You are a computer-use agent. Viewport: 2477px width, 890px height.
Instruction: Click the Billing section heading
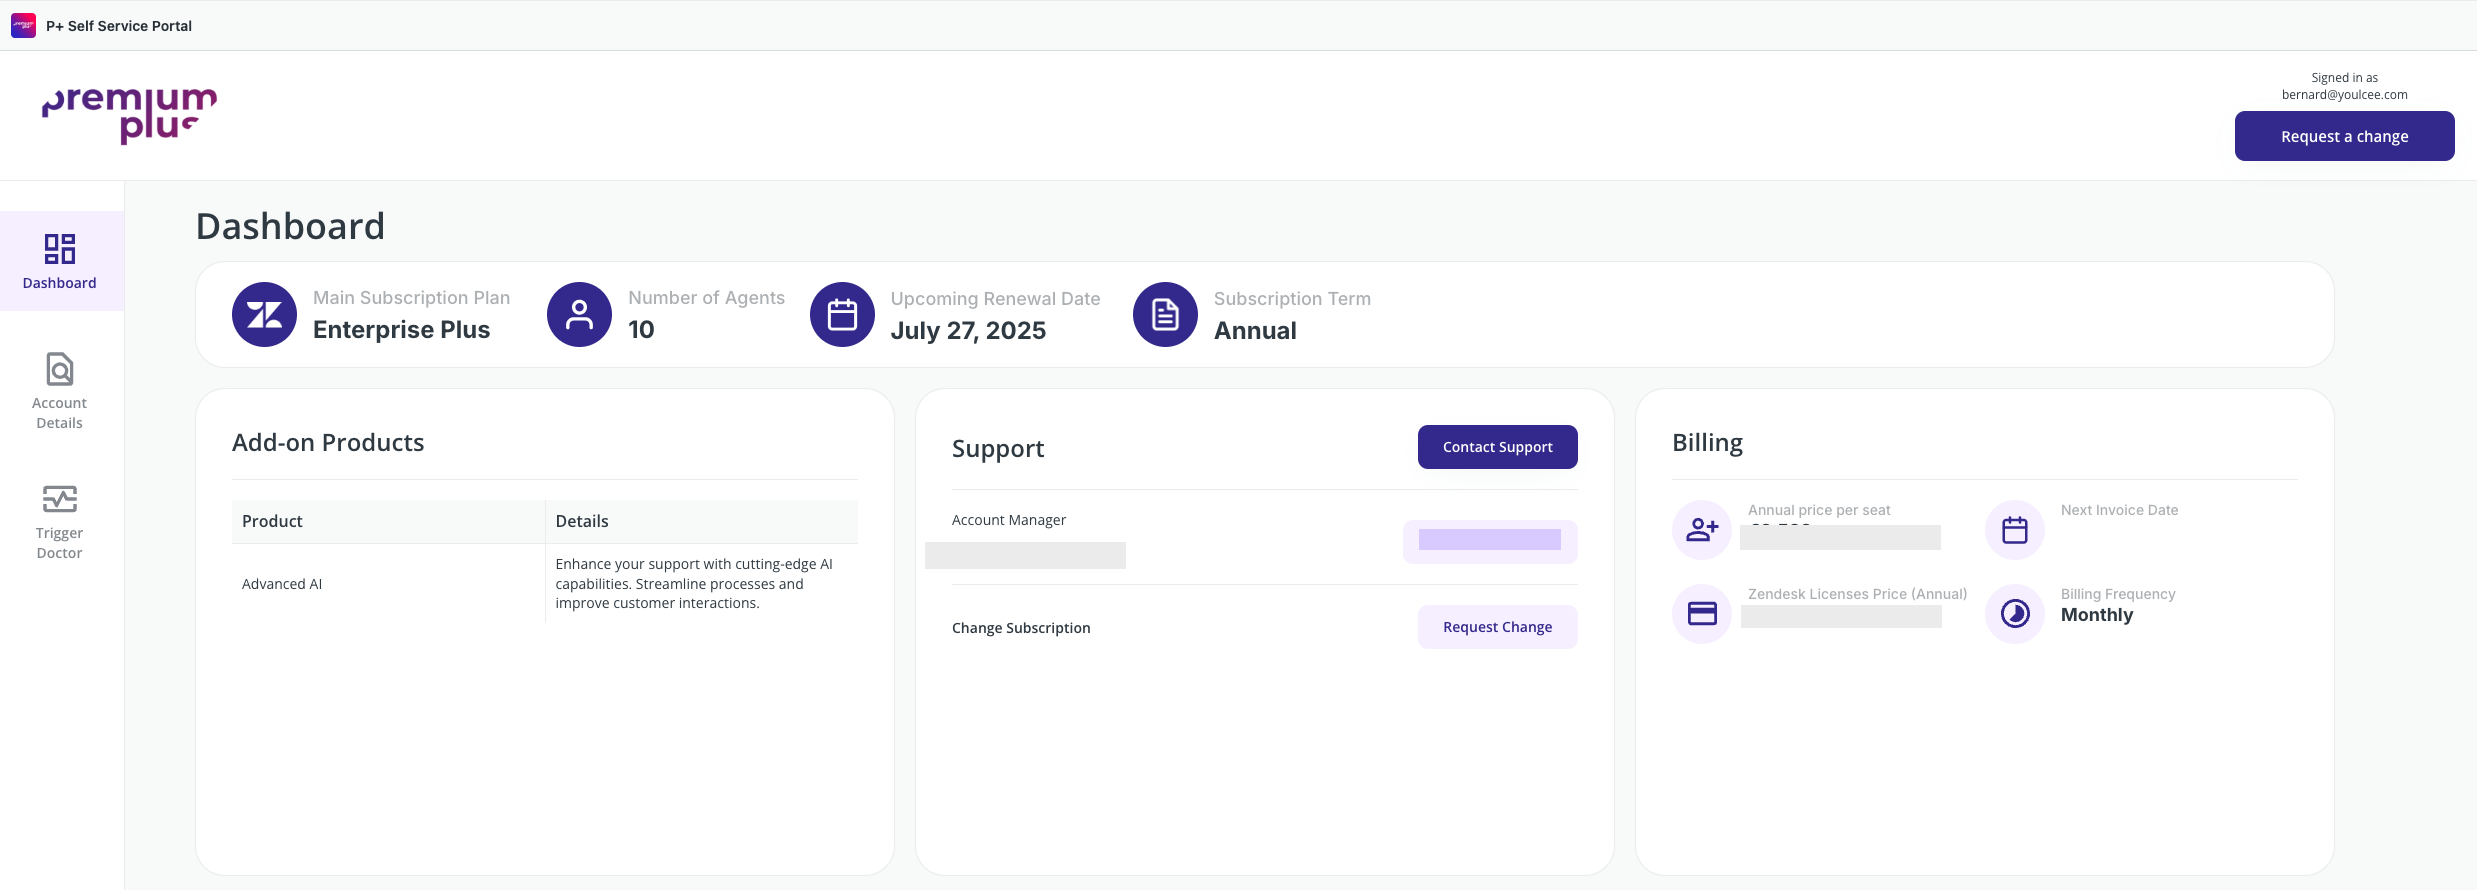tap(1707, 442)
